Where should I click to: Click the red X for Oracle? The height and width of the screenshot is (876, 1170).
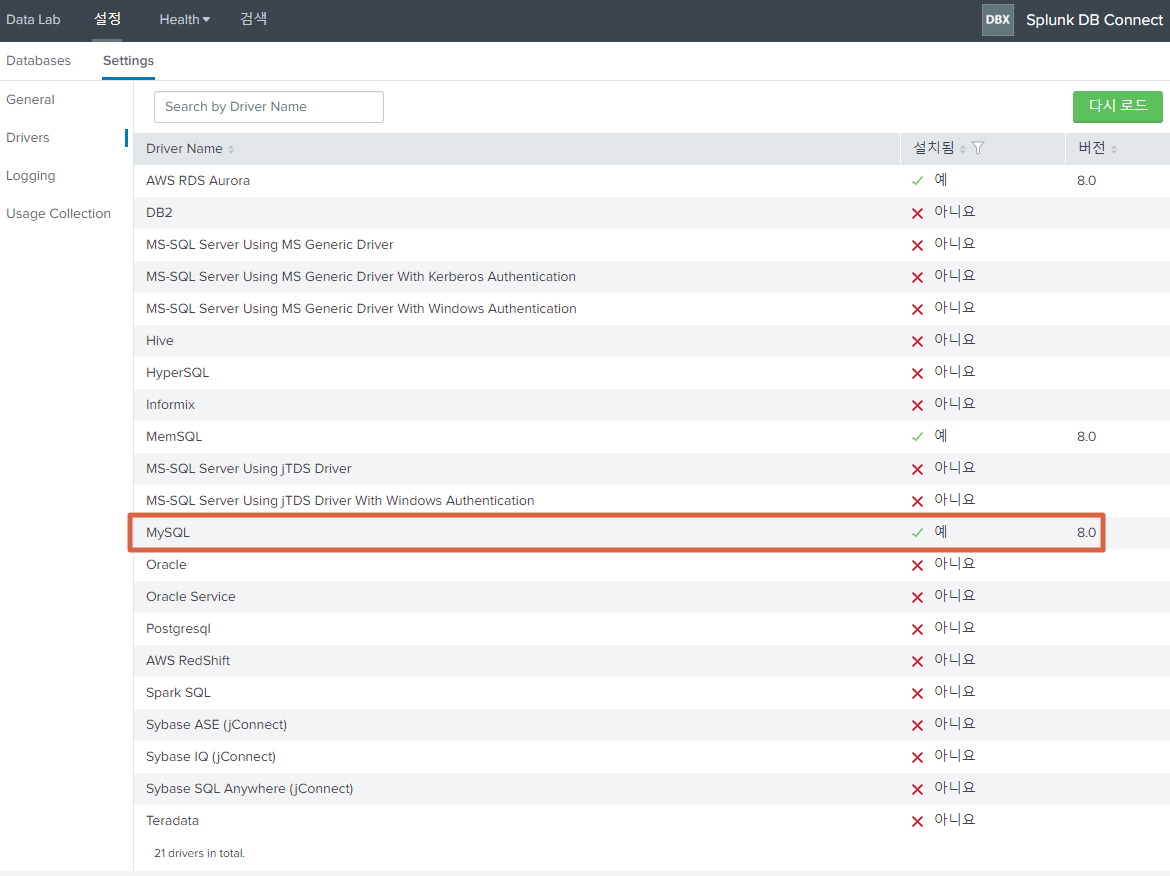point(918,566)
